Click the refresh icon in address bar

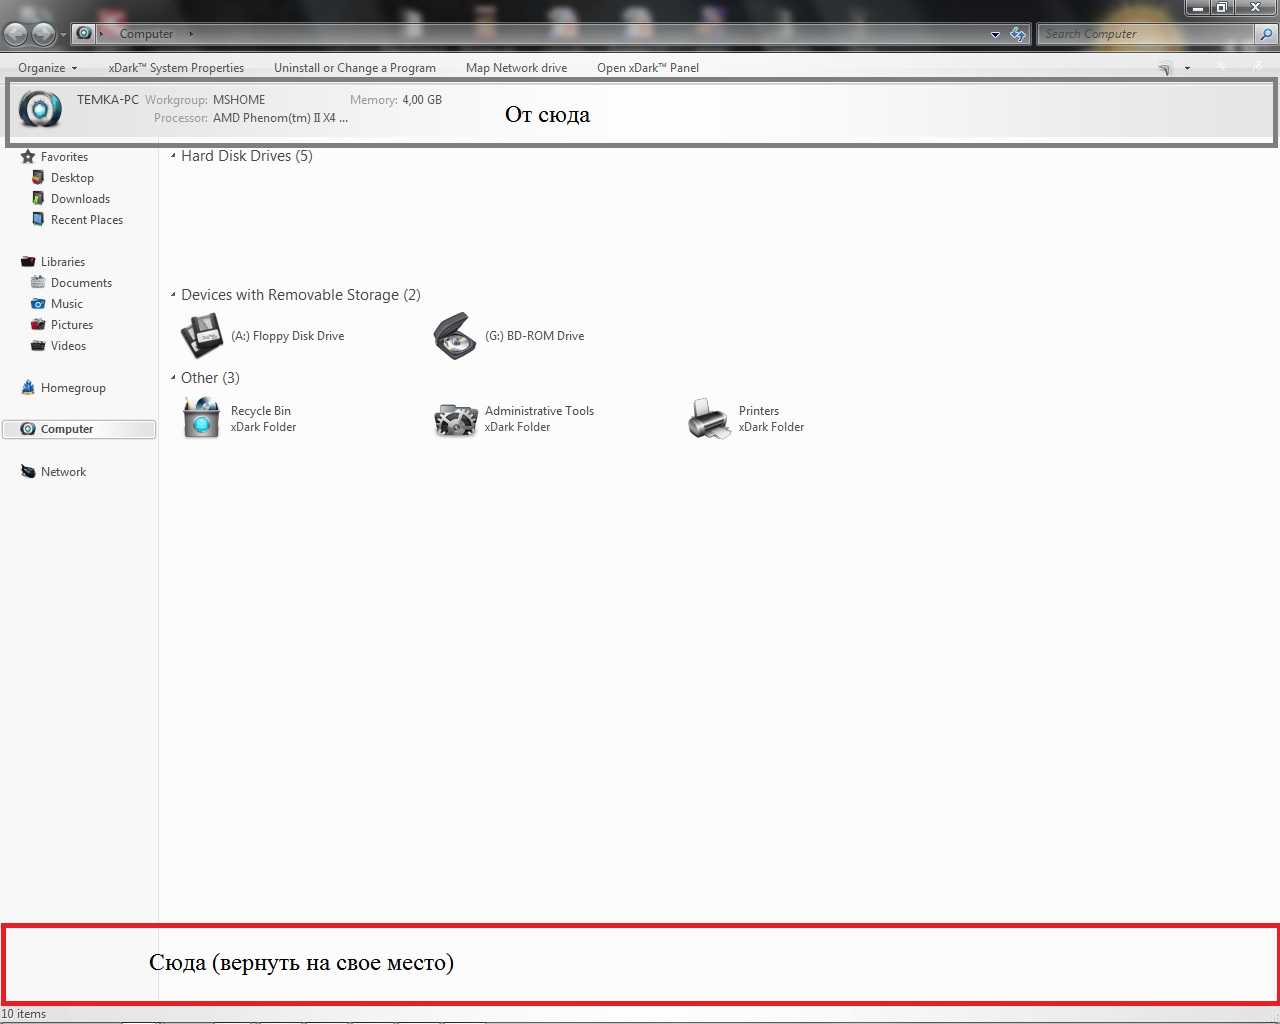1018,34
